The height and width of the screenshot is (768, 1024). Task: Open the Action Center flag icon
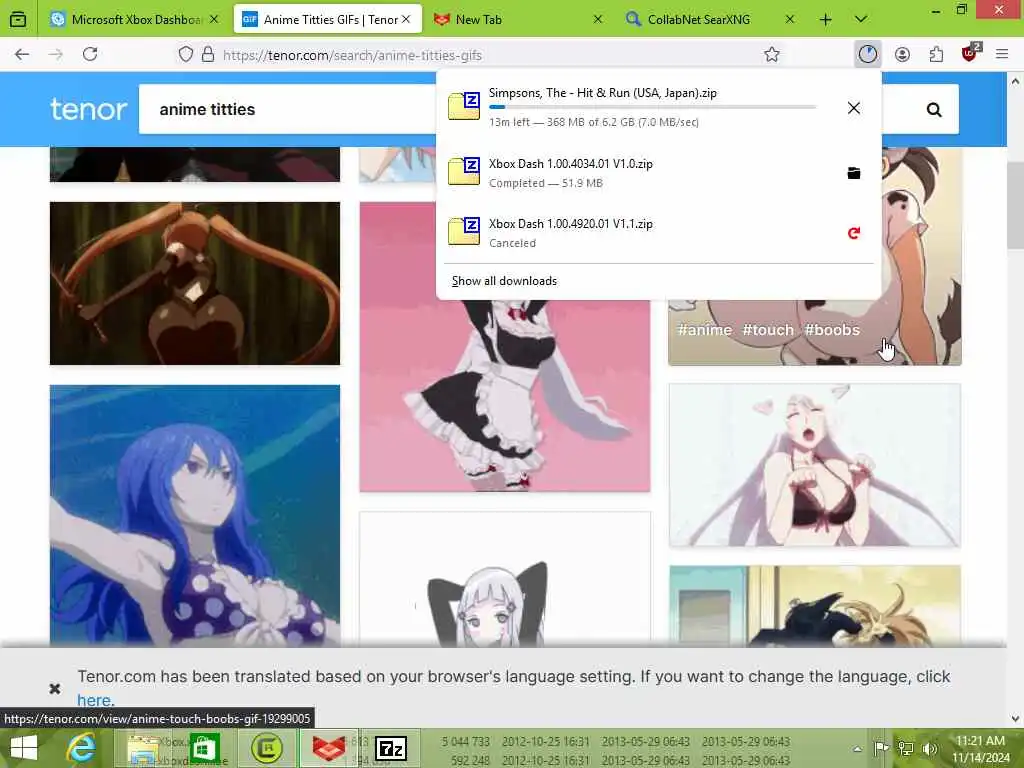click(x=881, y=748)
